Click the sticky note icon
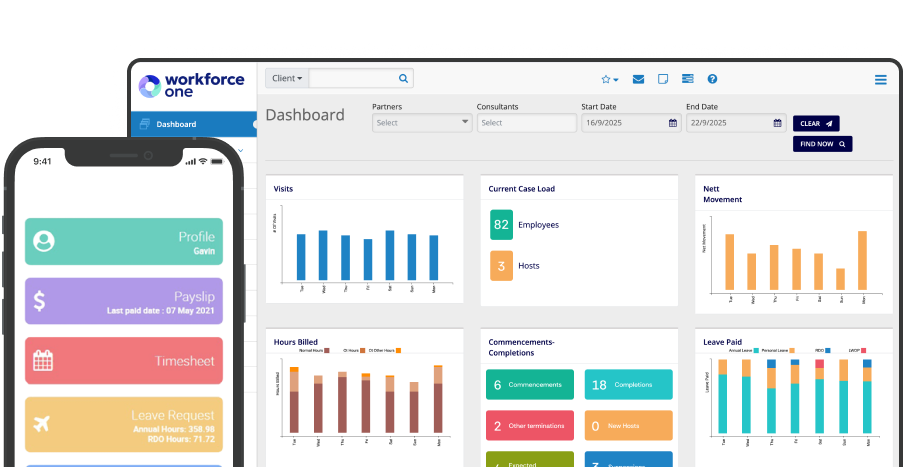The height and width of the screenshot is (467, 903). coord(662,79)
